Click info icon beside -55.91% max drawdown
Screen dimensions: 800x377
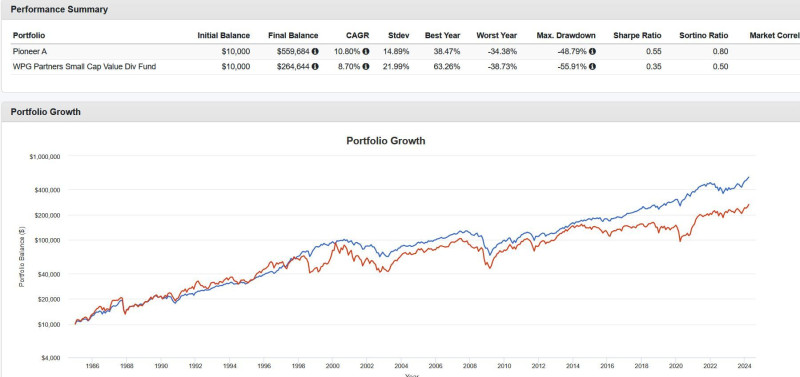click(592, 67)
